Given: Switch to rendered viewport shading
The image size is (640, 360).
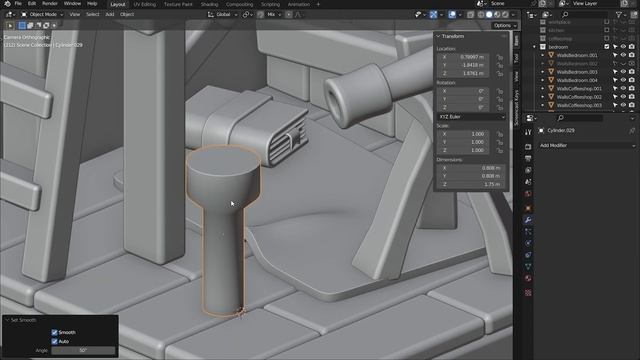Looking at the screenshot, I should [505, 15].
